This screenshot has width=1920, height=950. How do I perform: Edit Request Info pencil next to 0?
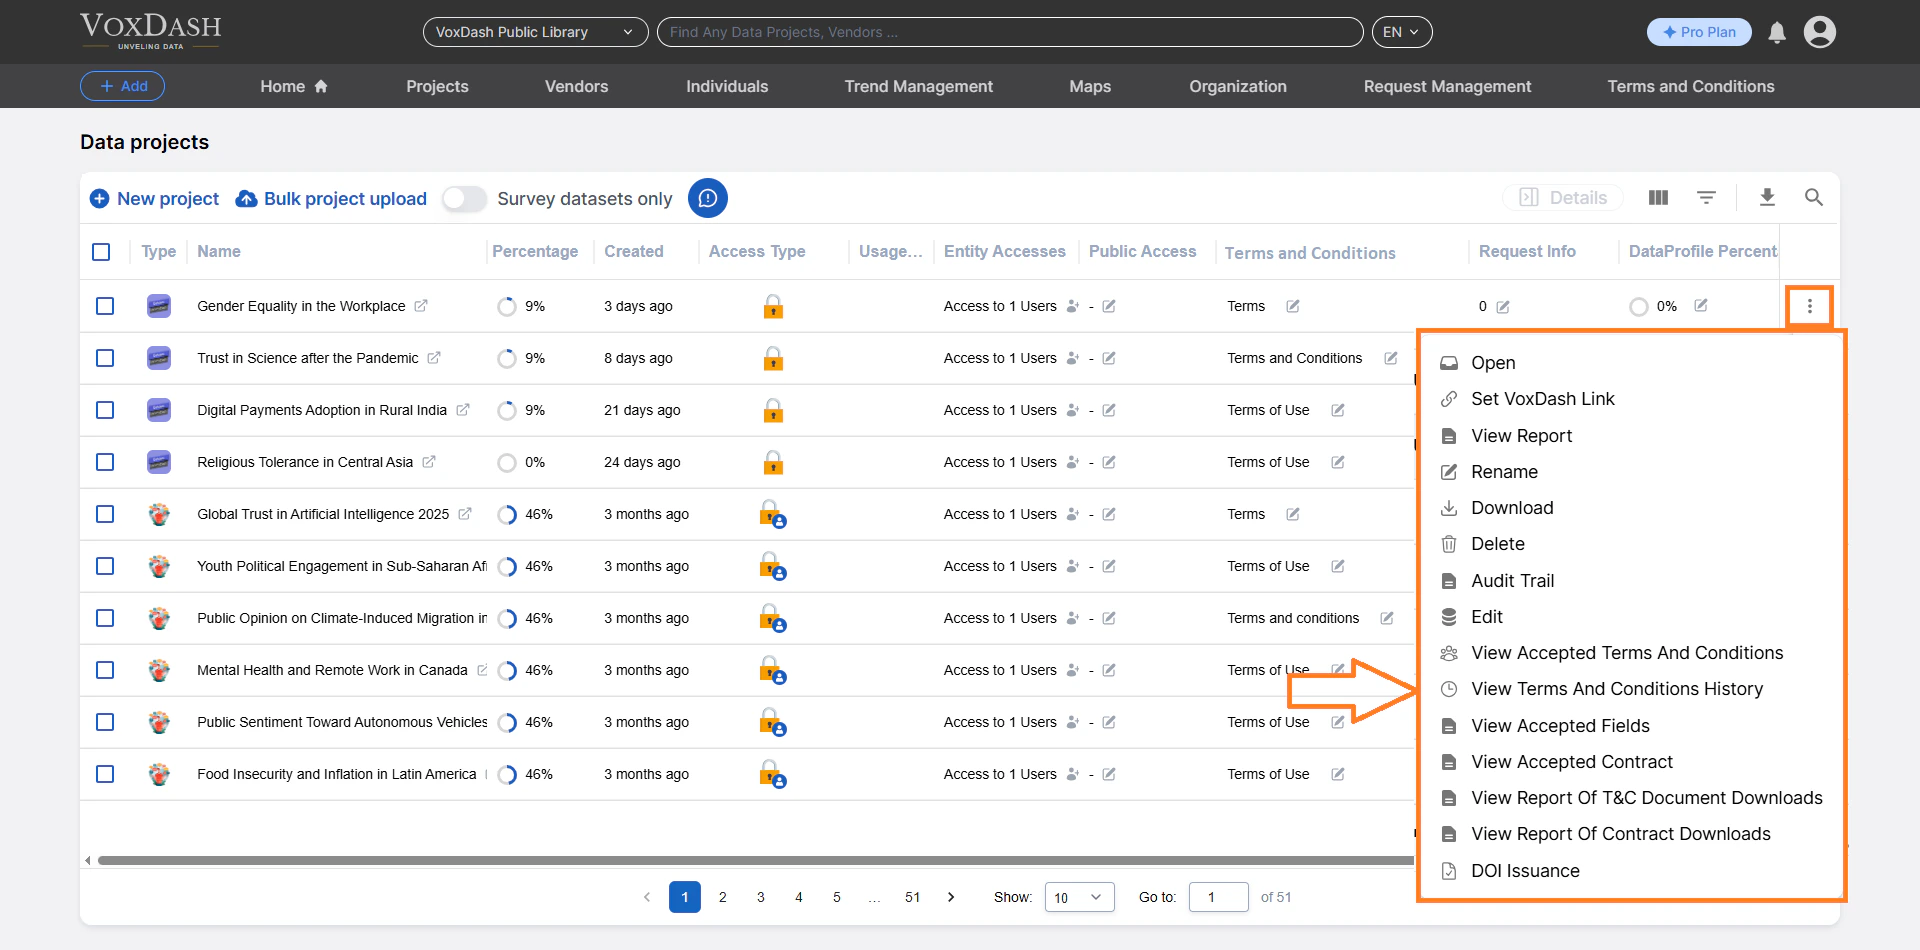[x=1503, y=307]
